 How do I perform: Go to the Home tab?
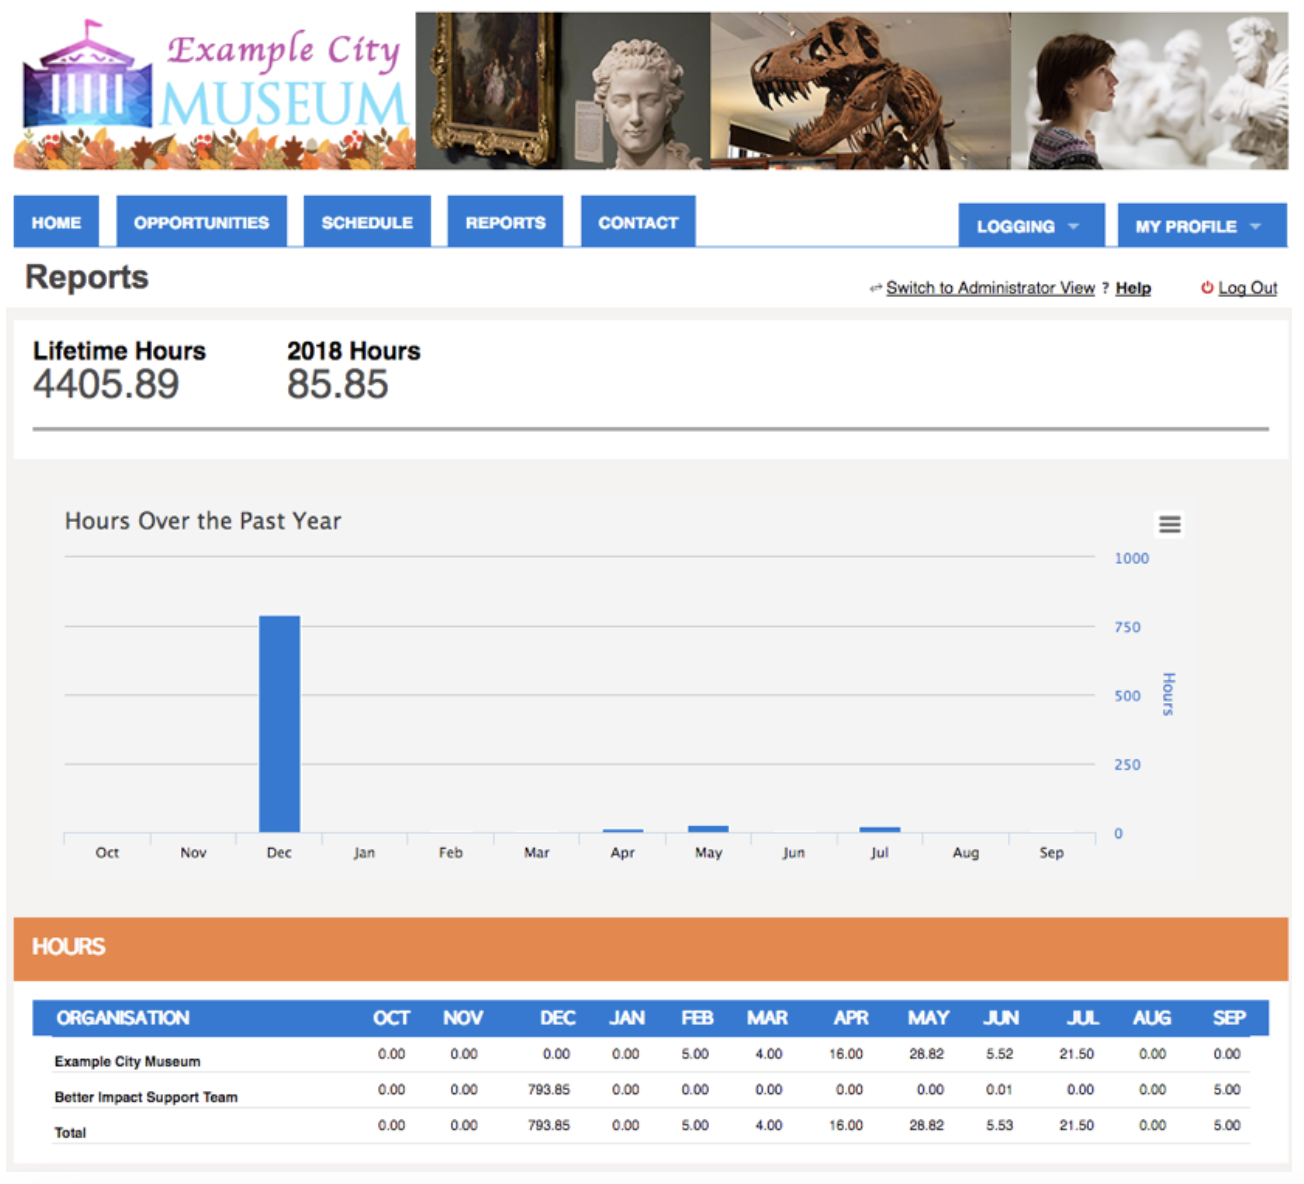pyautogui.click(x=56, y=222)
